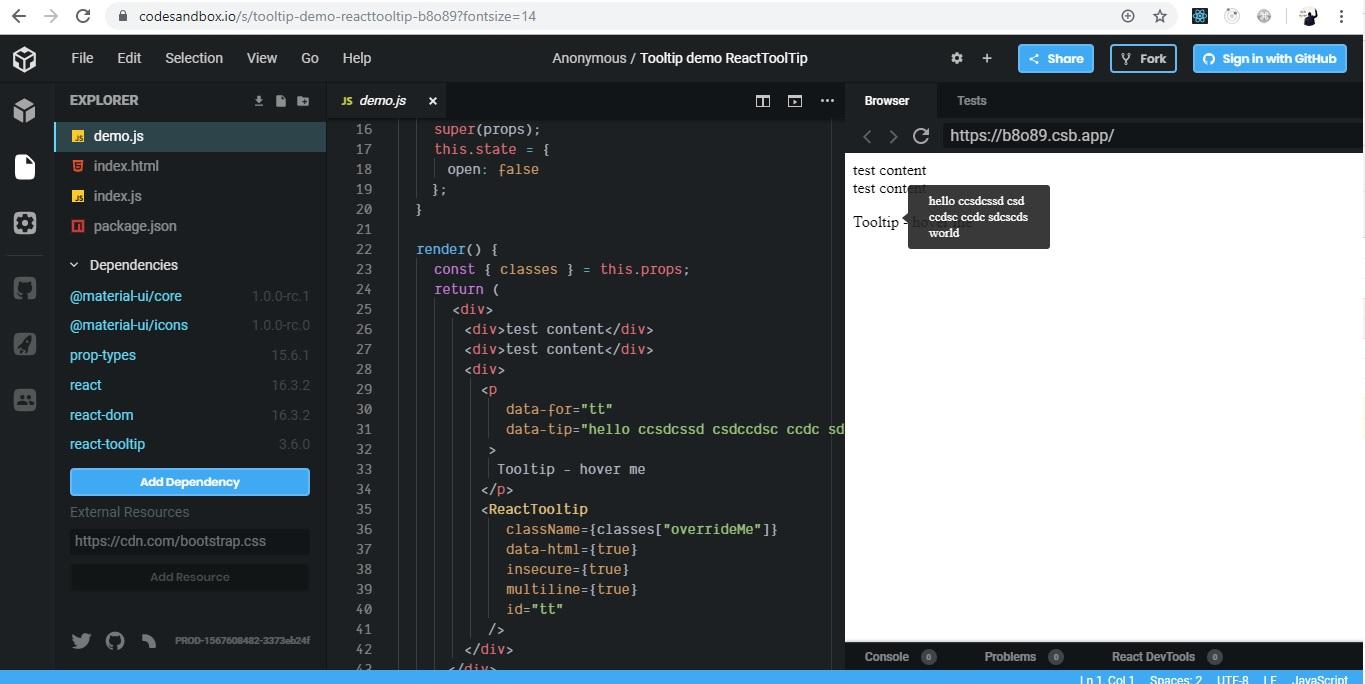The height and width of the screenshot is (684, 1365).
Task: Click the GitHub icon at sidebar bottom
Action: pos(115,641)
